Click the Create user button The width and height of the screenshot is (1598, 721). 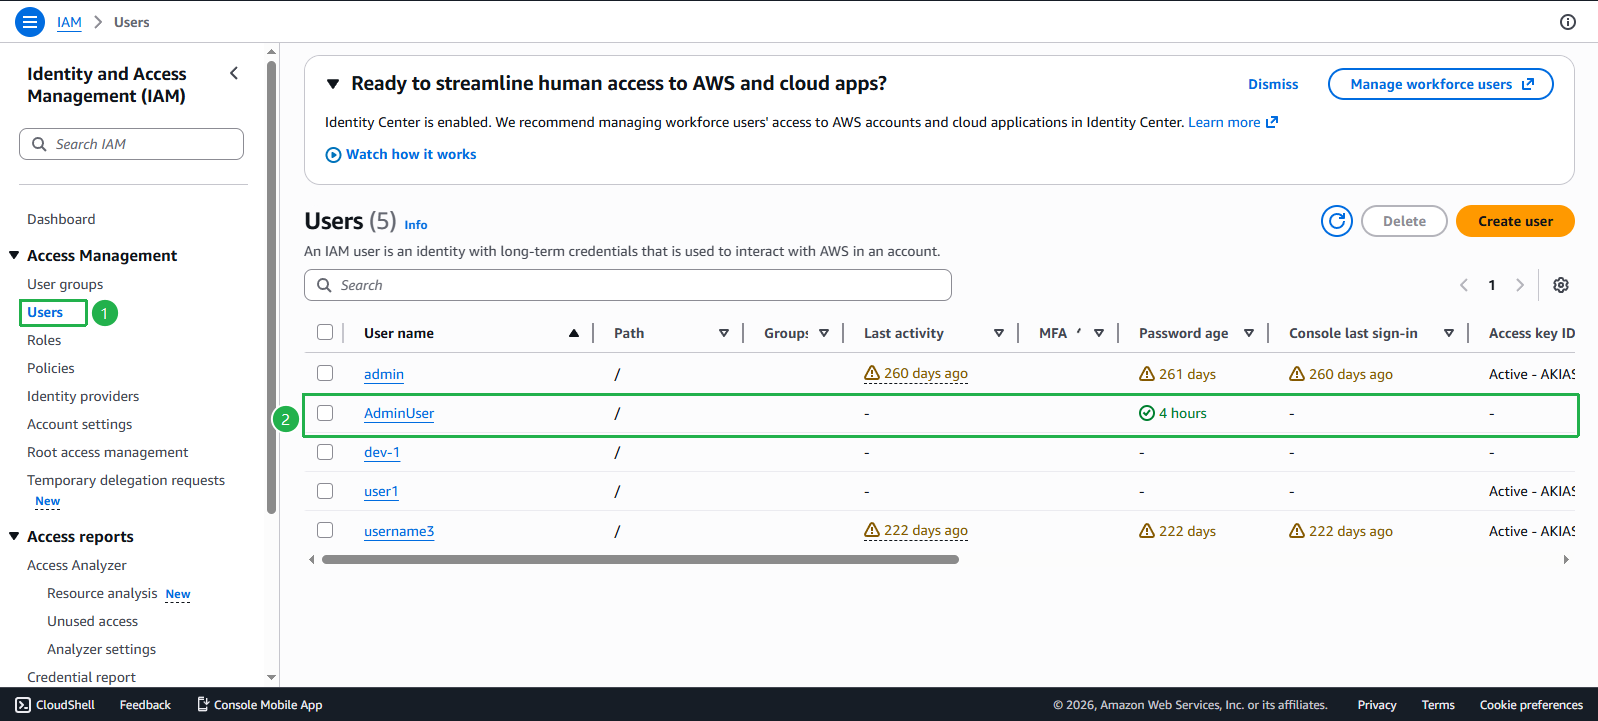pyautogui.click(x=1515, y=221)
